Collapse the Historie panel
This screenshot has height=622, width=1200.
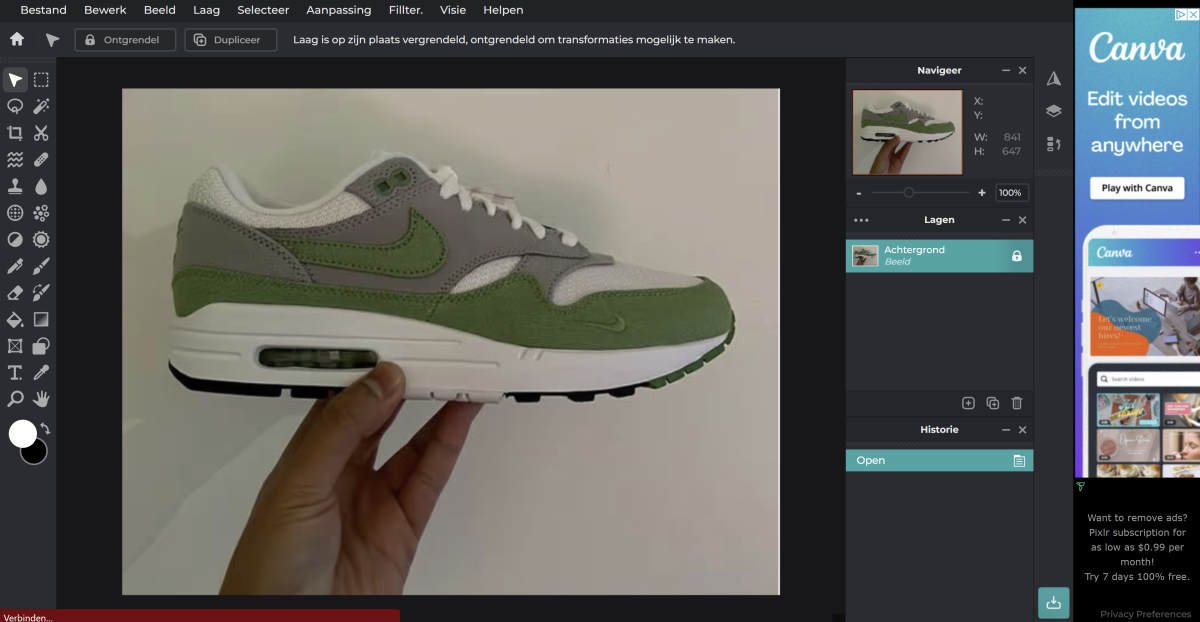coord(1006,430)
